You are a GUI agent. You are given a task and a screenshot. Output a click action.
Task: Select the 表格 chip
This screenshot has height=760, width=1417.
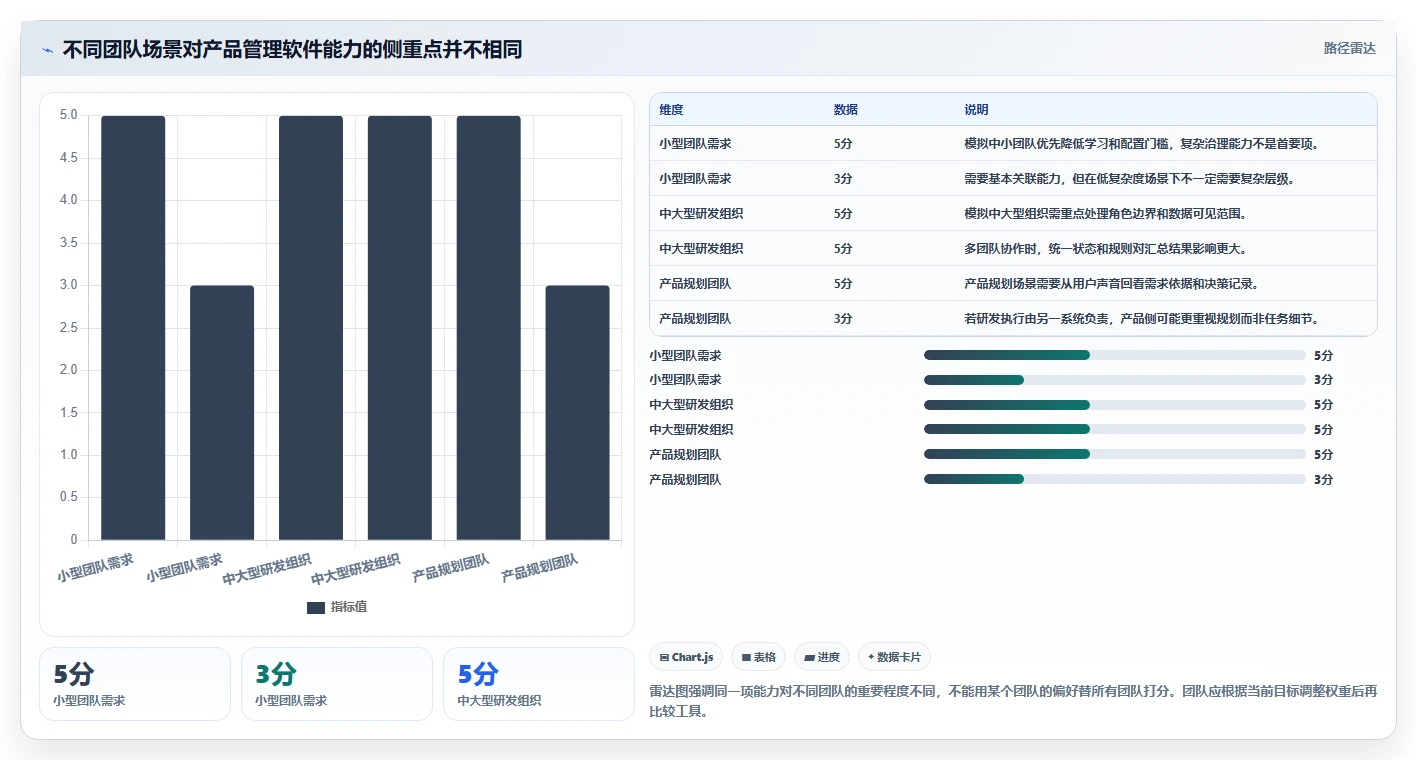(759, 657)
